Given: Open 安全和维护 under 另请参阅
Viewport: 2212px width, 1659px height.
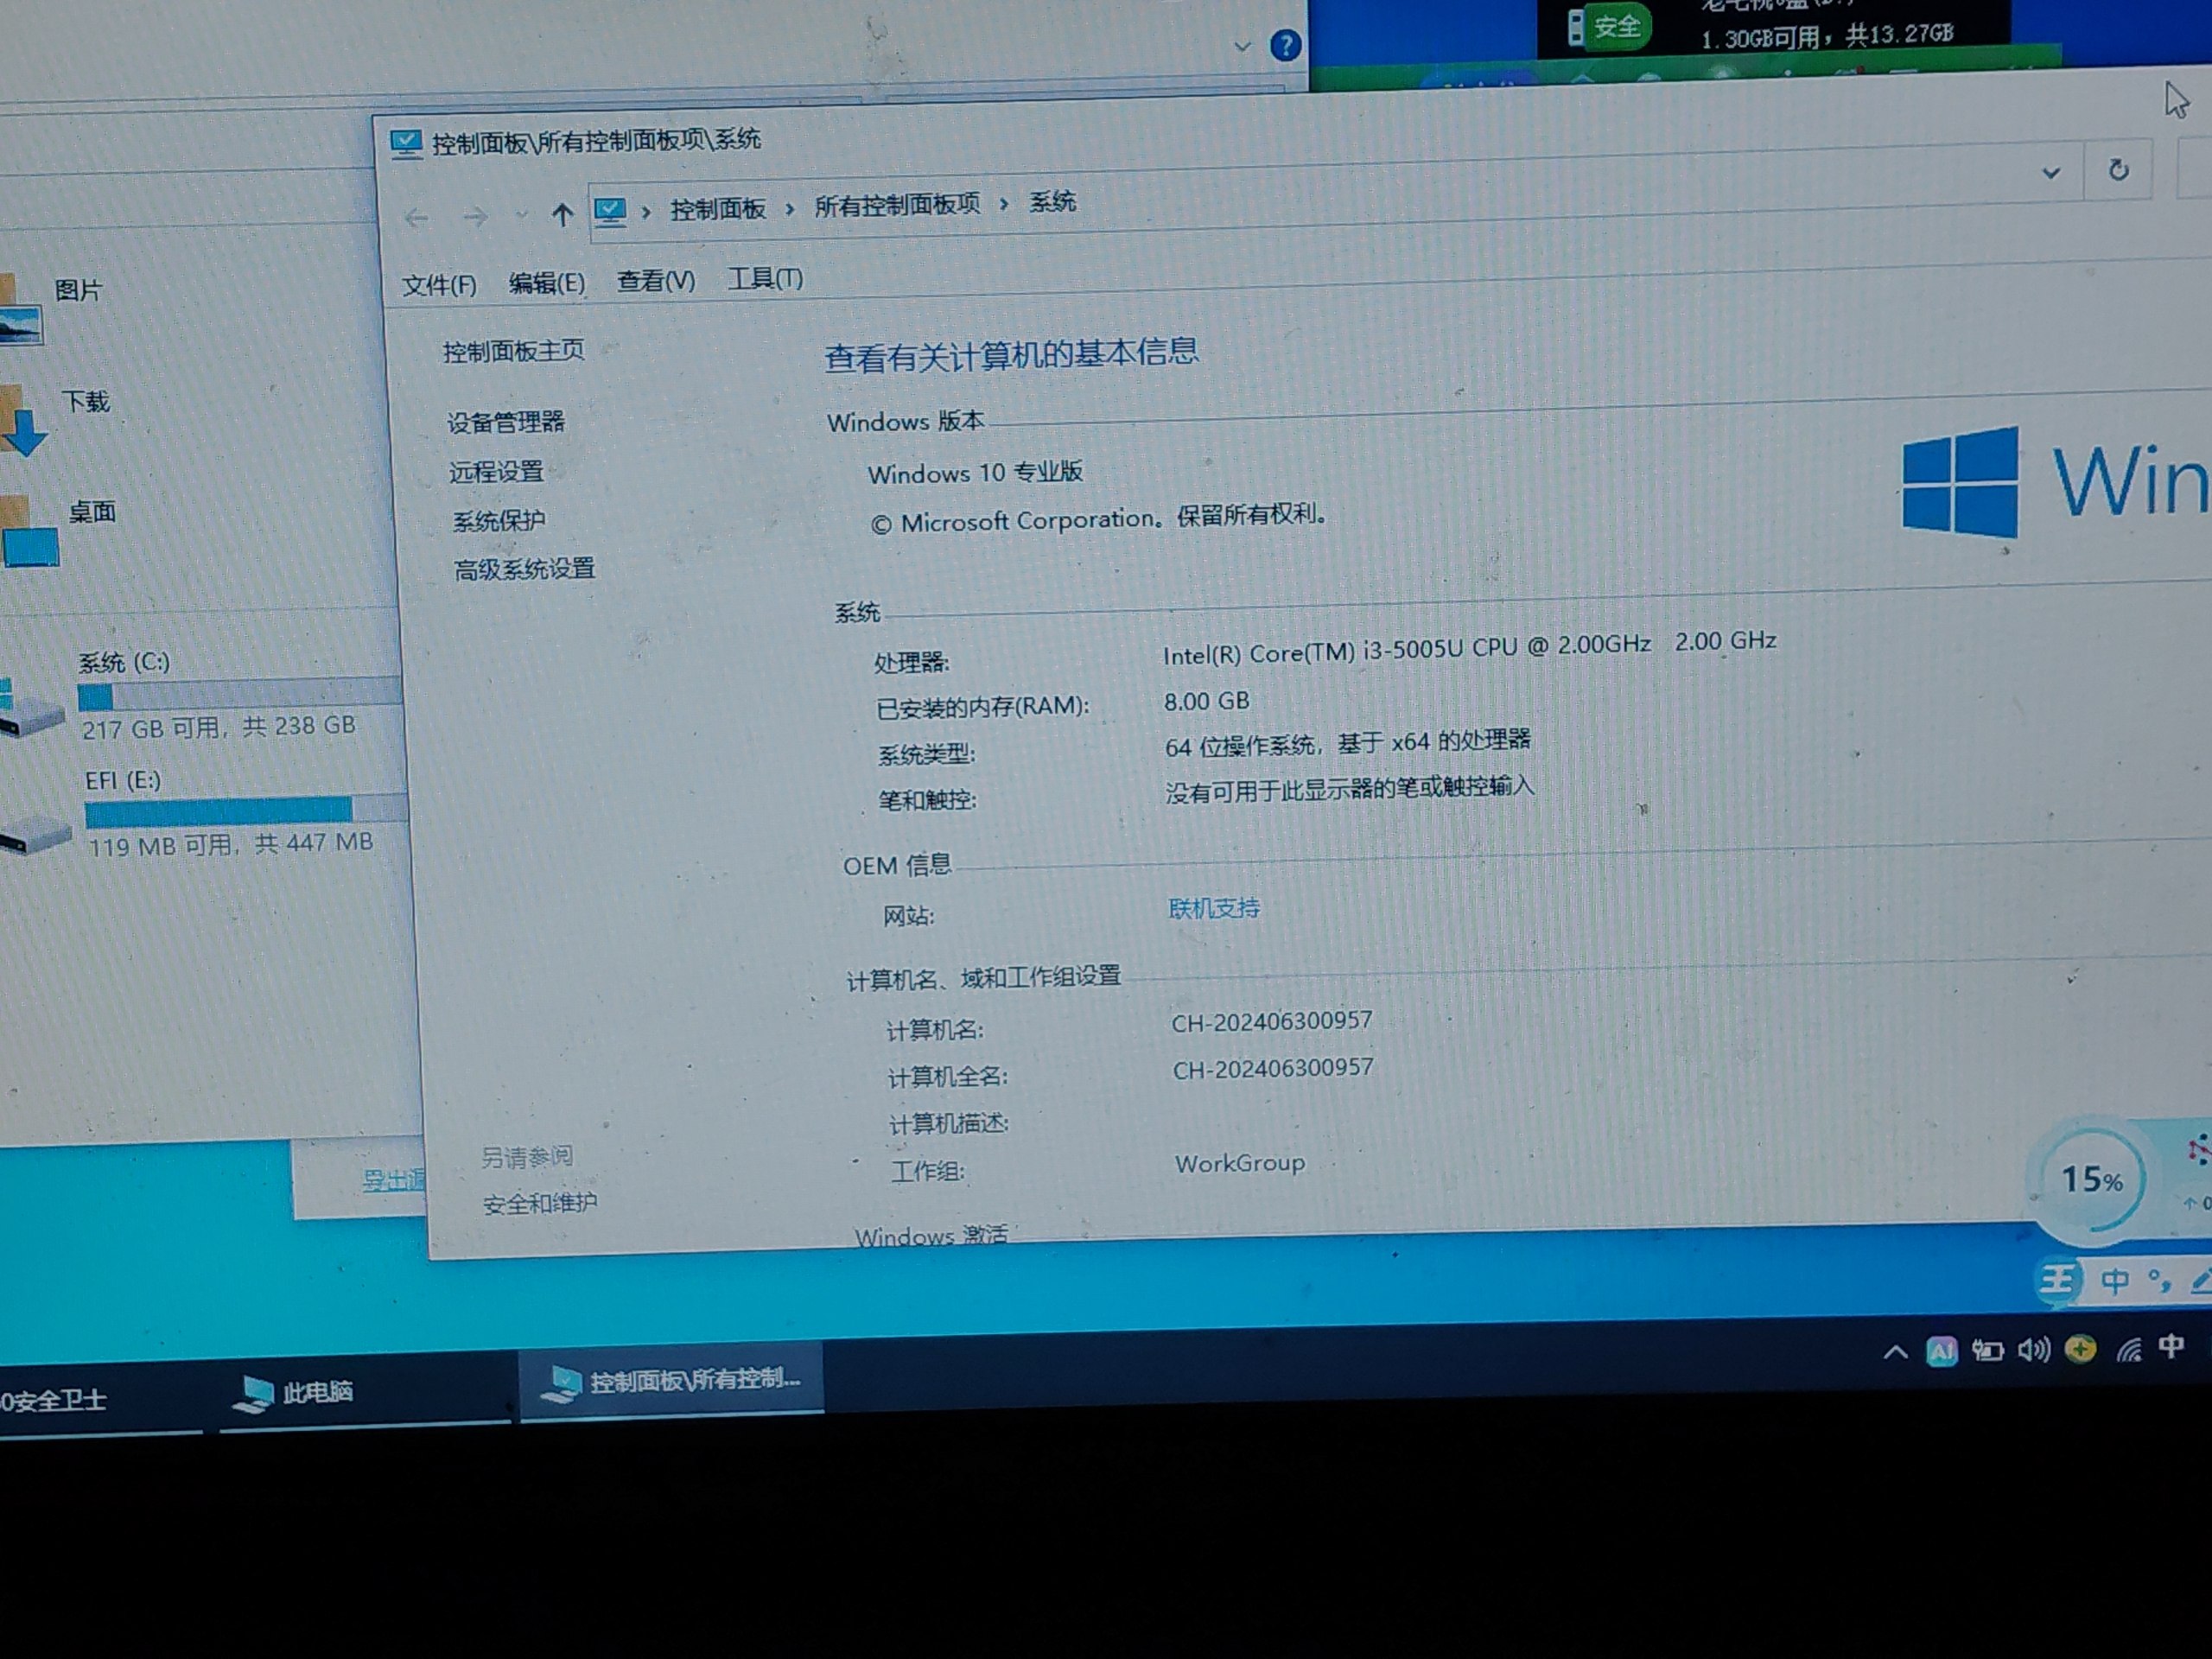Looking at the screenshot, I should 540,1203.
